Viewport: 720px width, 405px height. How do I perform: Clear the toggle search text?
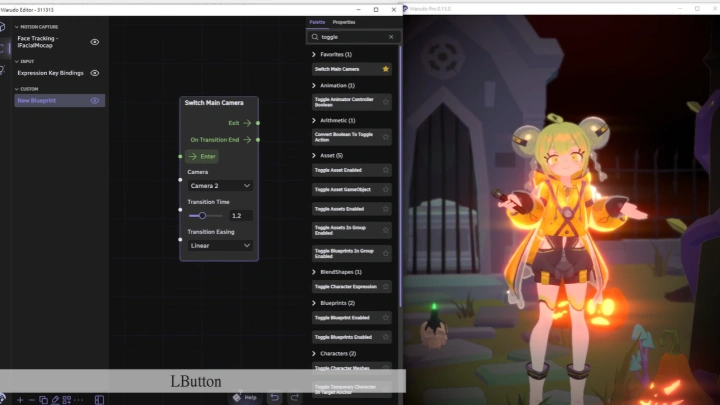[391, 37]
